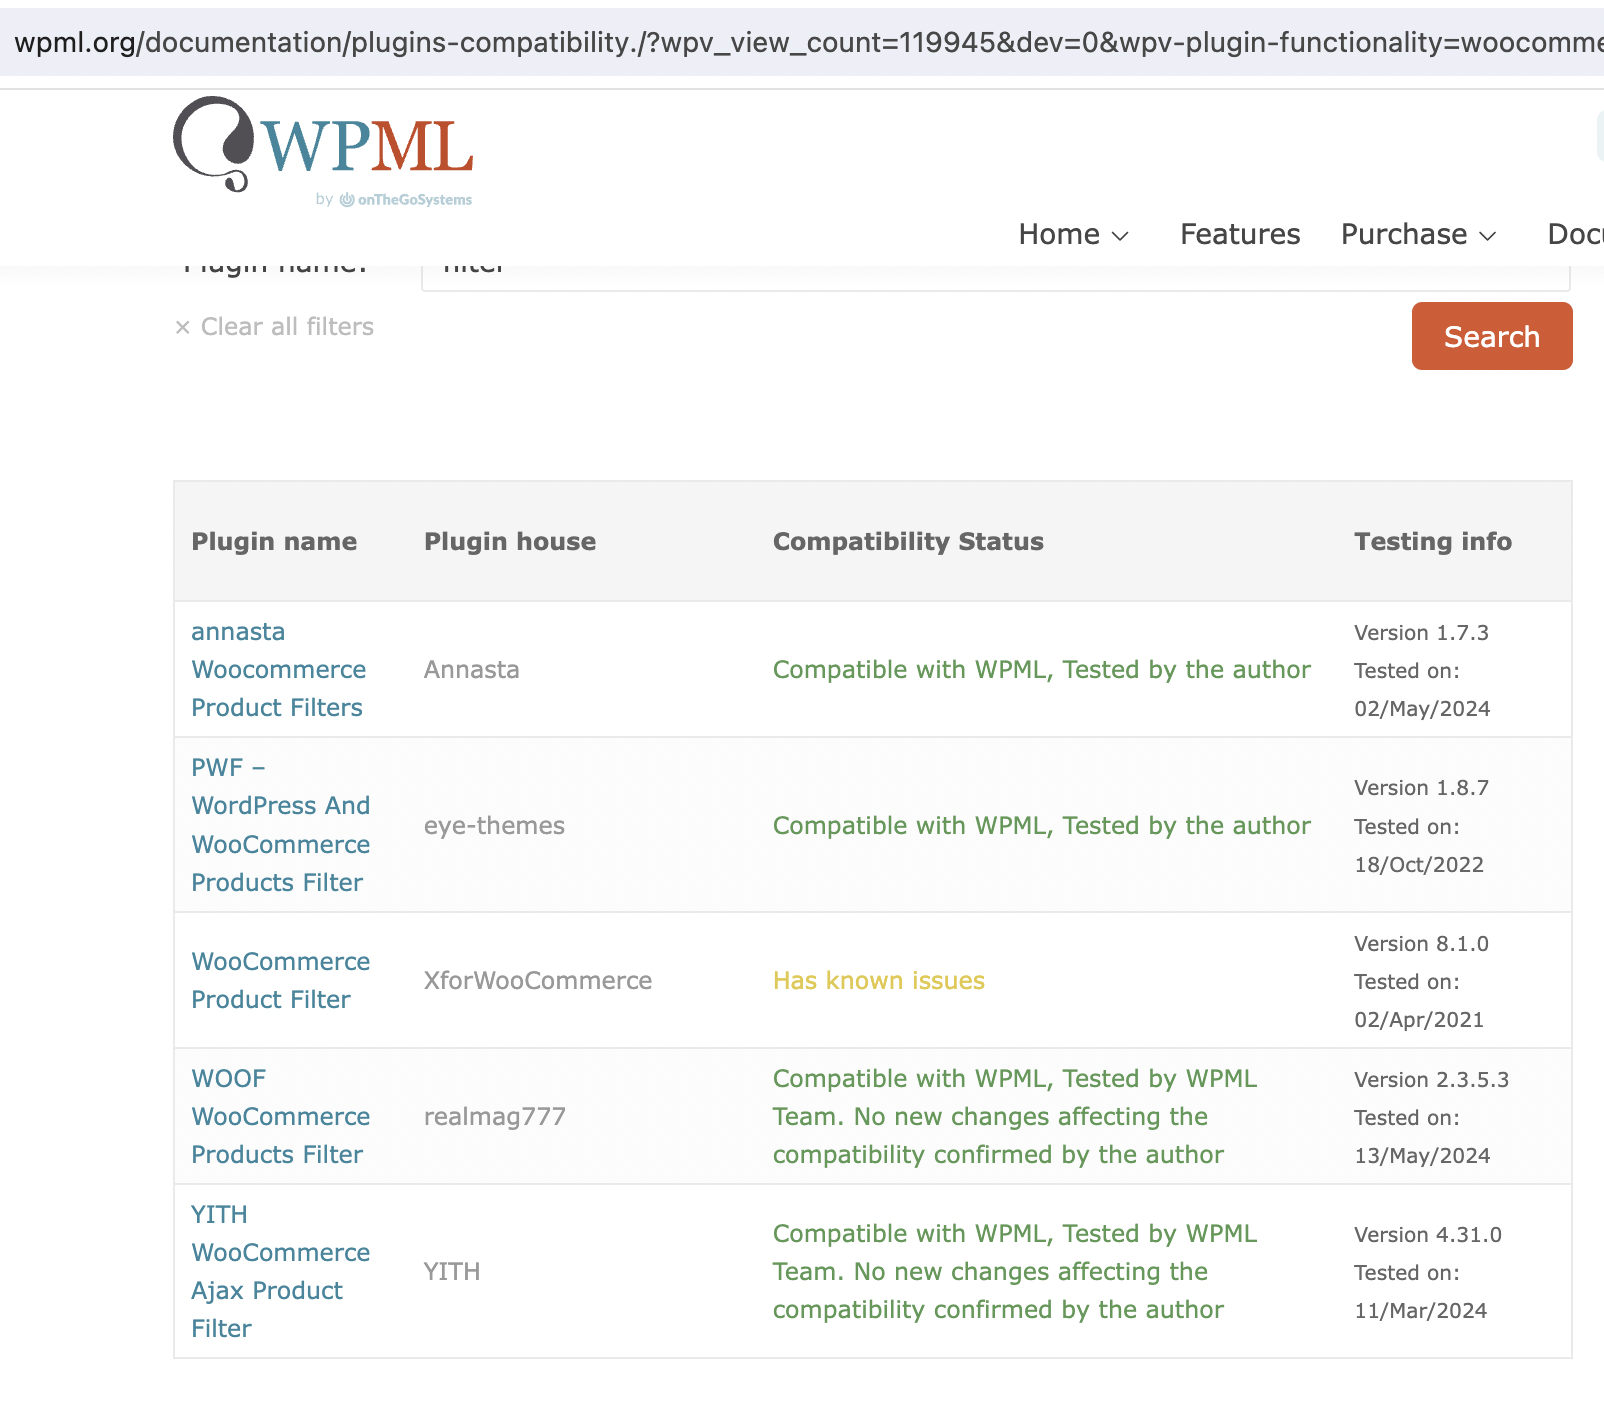
Task: Expand the Purchase menu chevron
Action: tap(1488, 236)
